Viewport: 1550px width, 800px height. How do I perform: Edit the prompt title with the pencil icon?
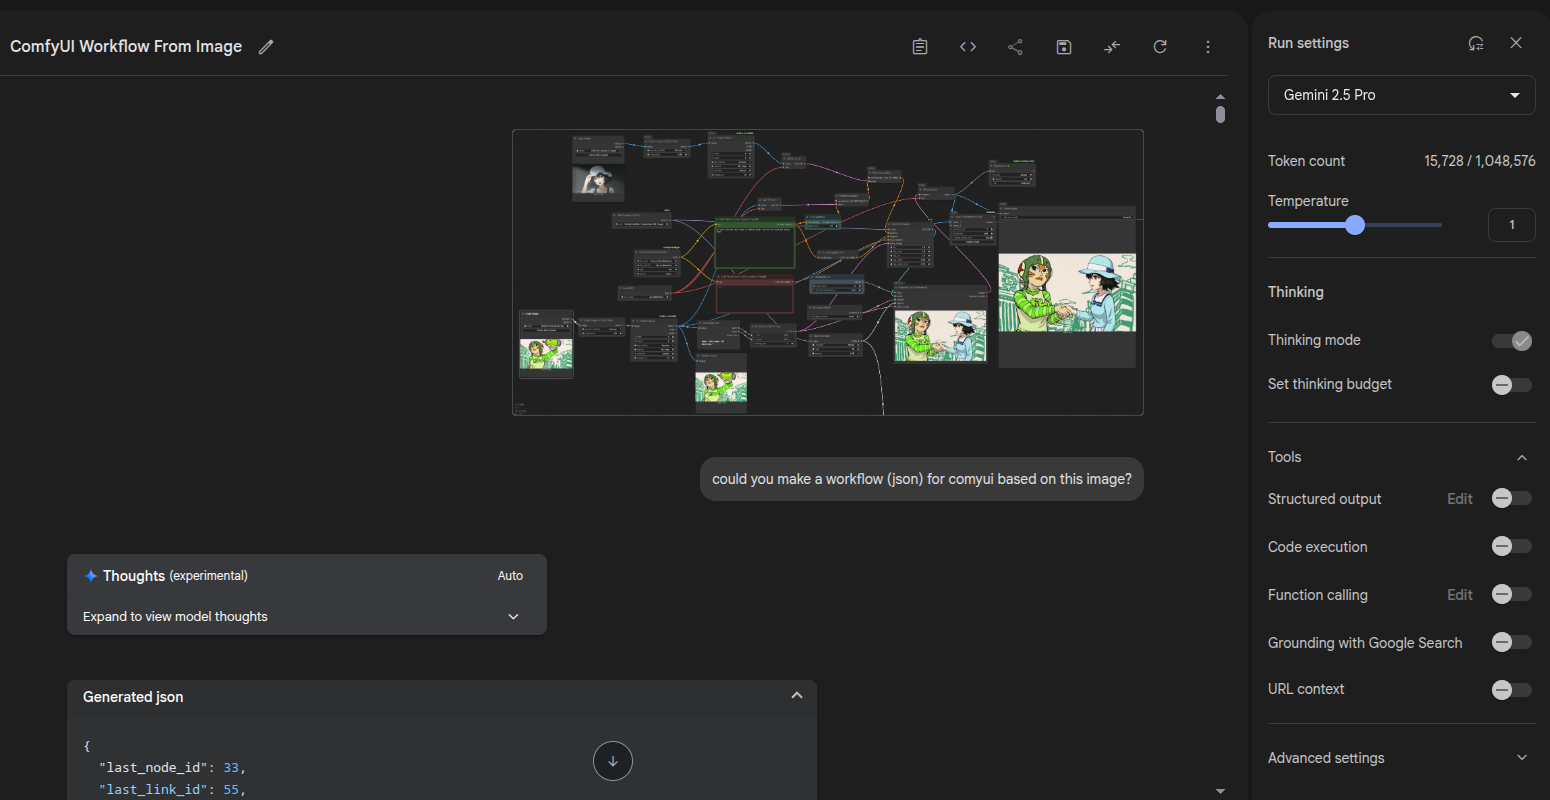[x=266, y=47]
